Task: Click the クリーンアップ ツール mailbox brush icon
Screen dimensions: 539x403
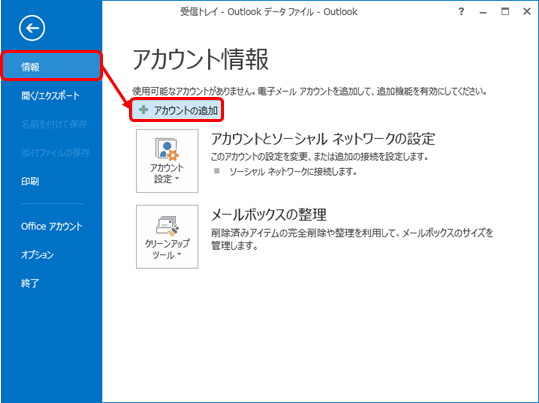Action: (x=167, y=226)
